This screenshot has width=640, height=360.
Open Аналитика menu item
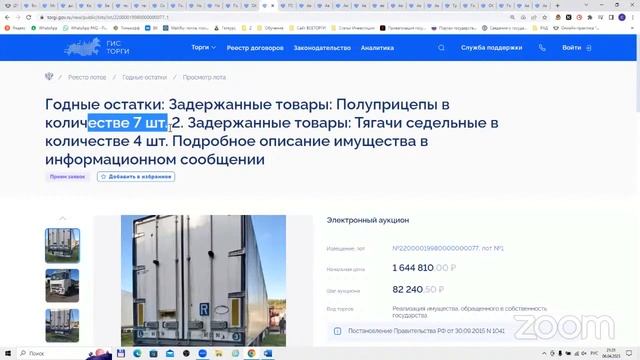[x=377, y=48]
